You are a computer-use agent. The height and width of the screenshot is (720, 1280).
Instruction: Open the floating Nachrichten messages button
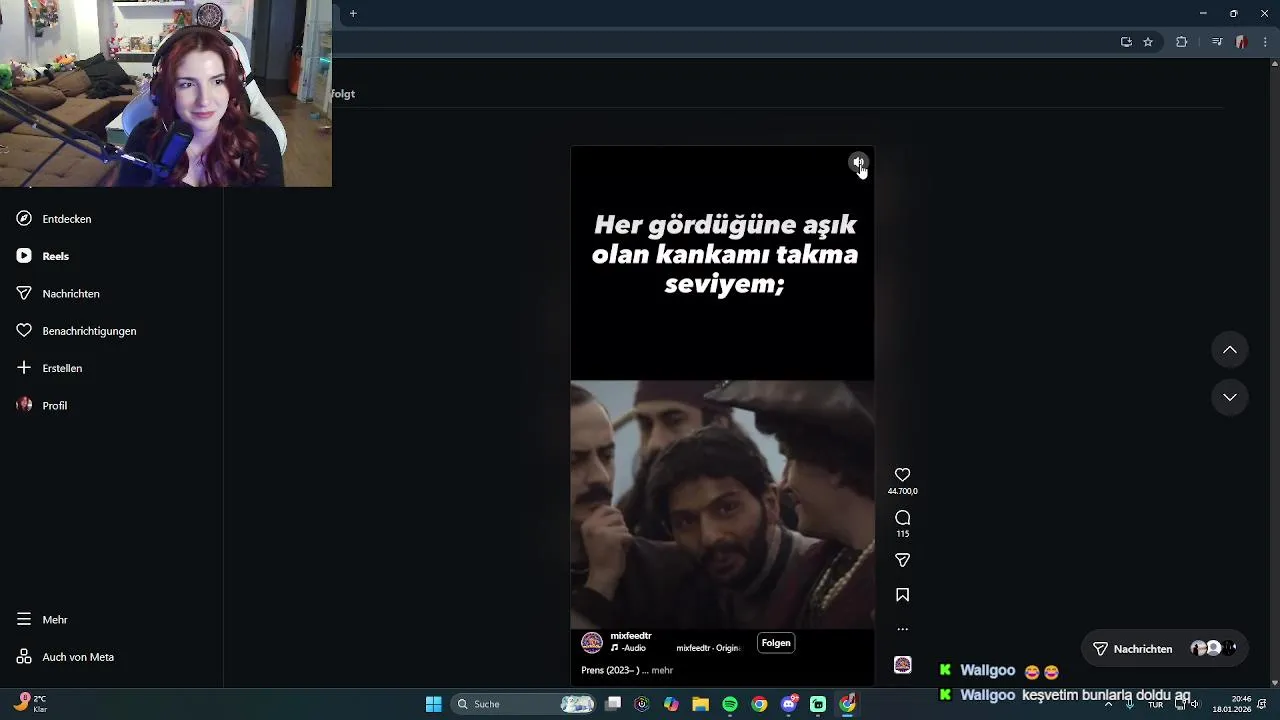pyautogui.click(x=1165, y=649)
